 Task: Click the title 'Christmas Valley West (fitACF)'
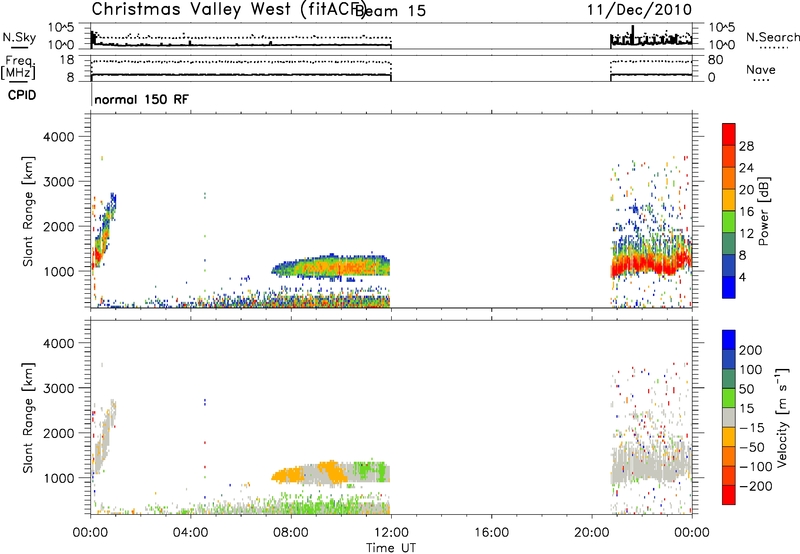228,10
